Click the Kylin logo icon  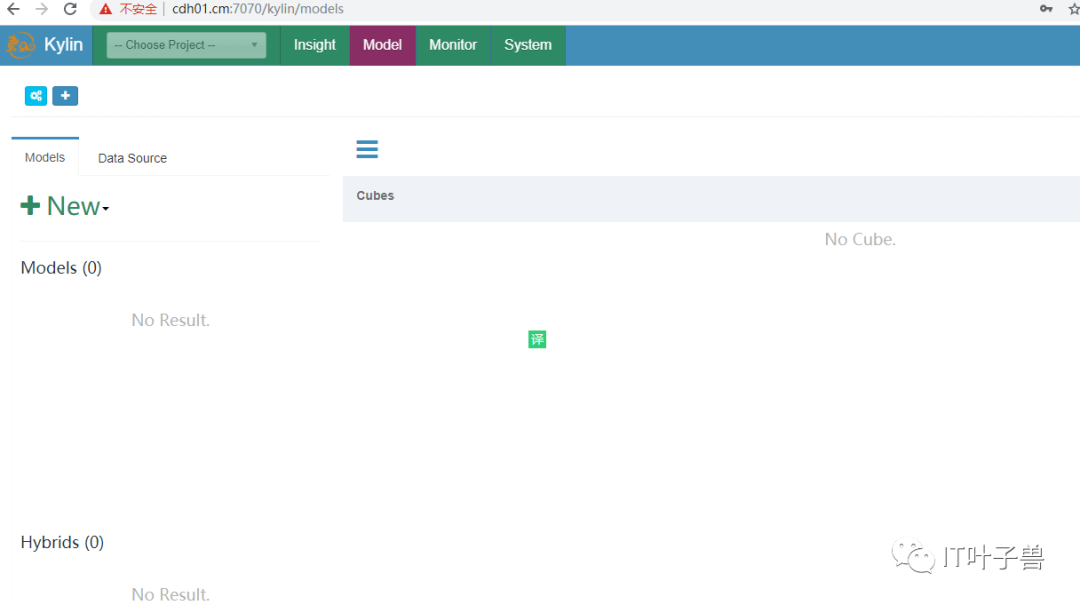point(21,45)
